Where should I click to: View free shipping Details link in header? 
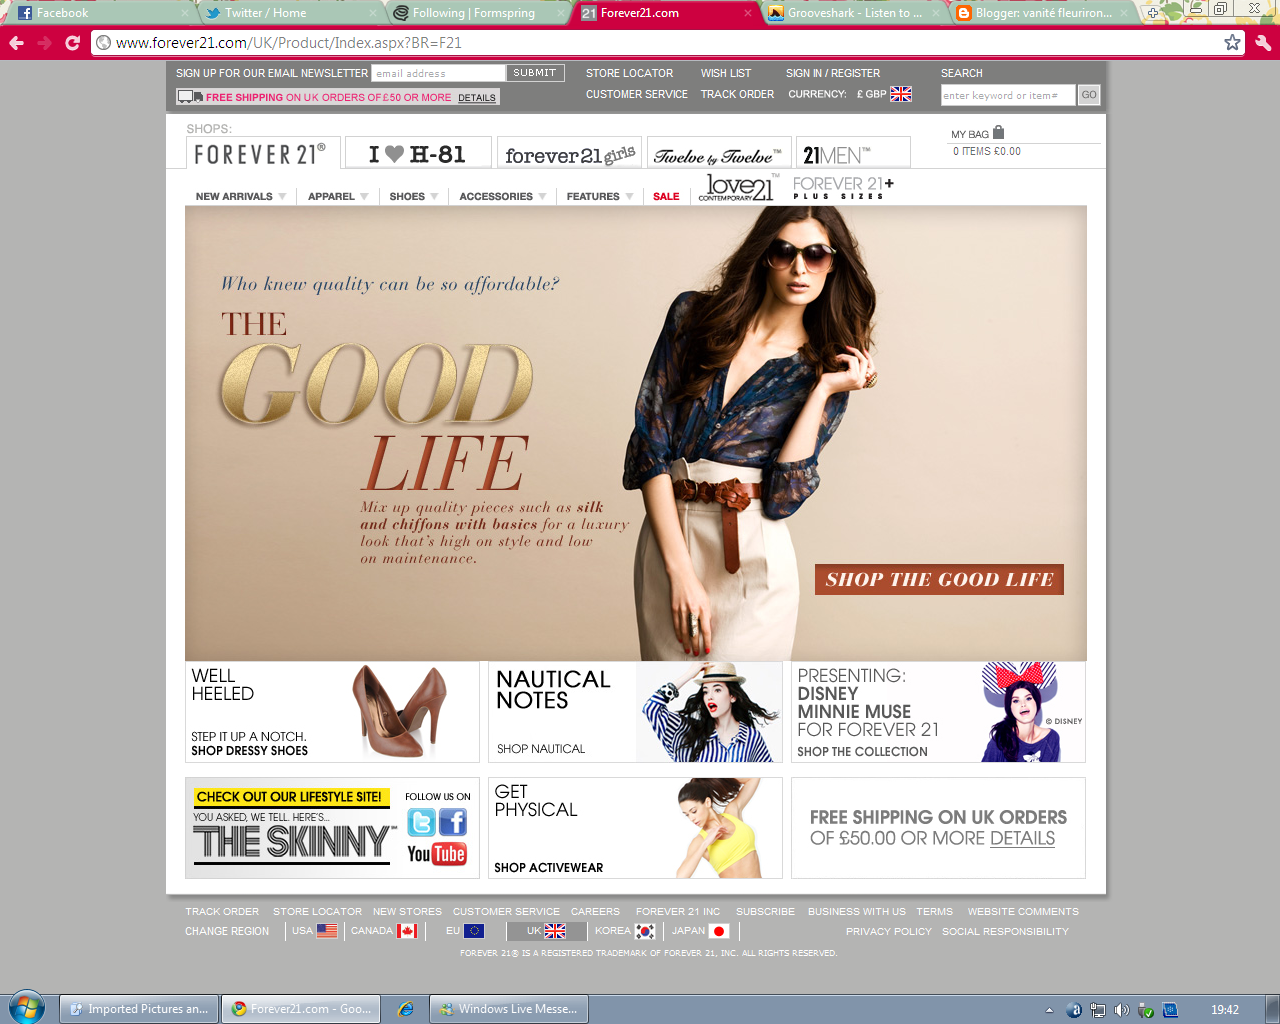[x=477, y=98]
